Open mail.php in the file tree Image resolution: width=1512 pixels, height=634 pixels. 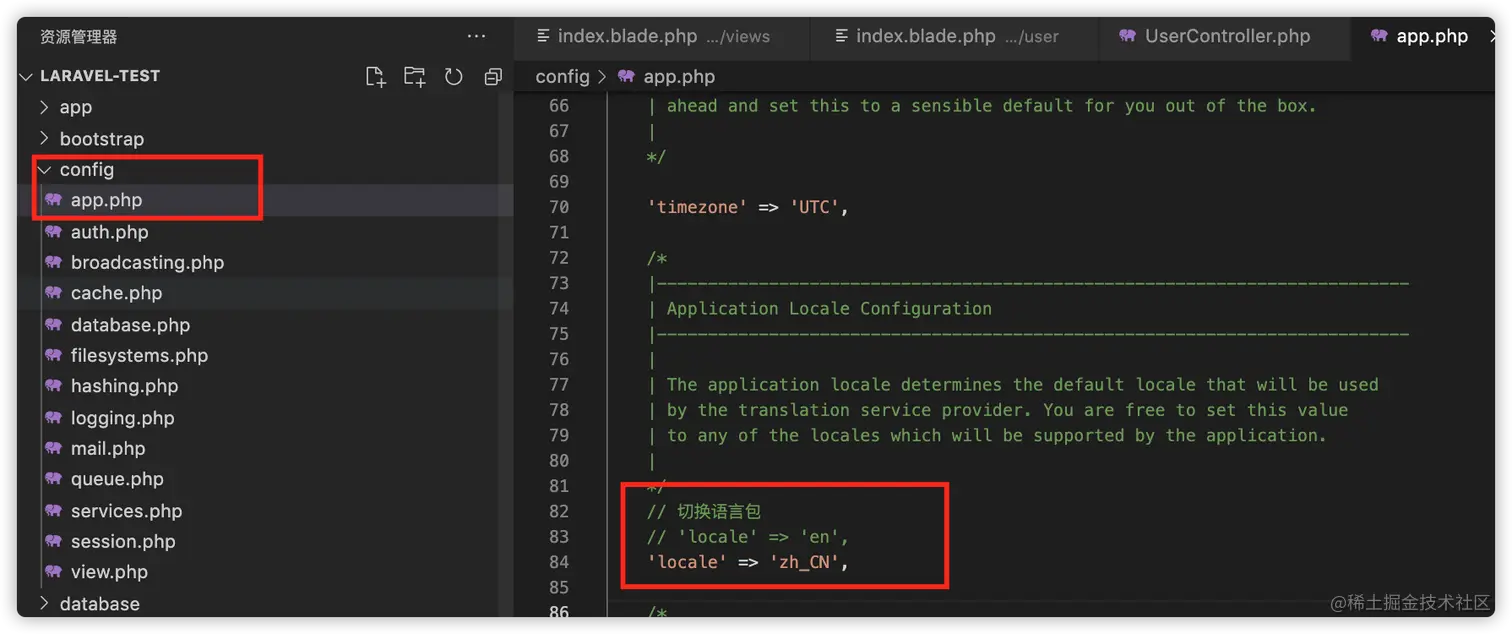[108, 448]
